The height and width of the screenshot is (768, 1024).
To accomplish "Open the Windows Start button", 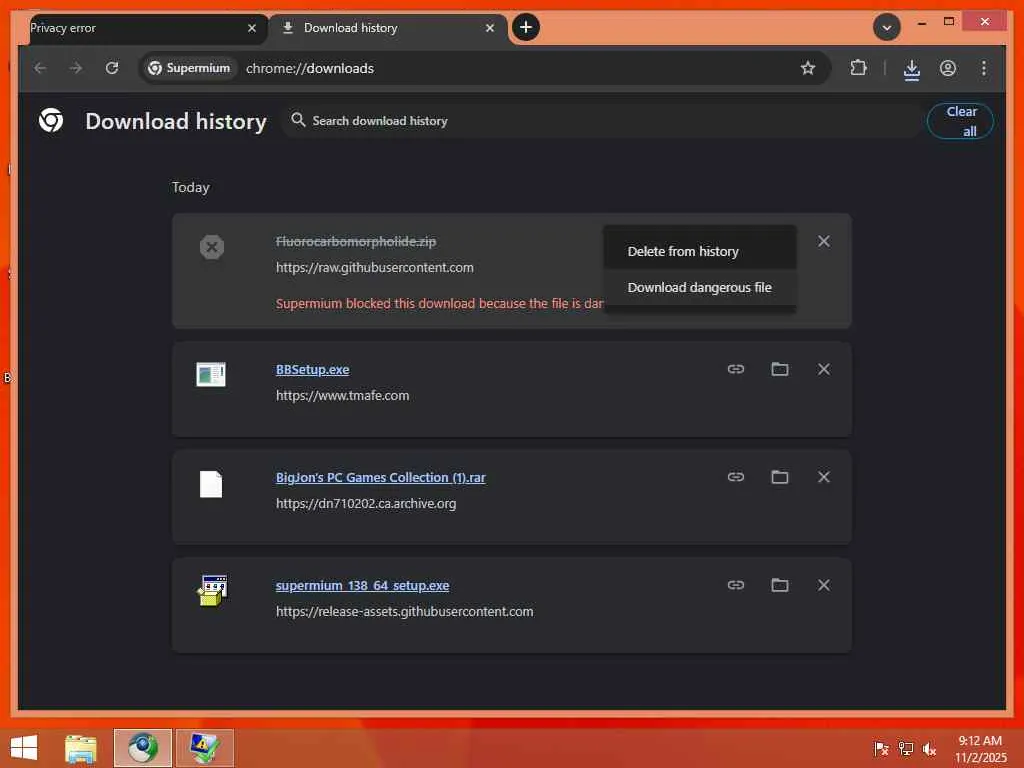I will tap(24, 748).
